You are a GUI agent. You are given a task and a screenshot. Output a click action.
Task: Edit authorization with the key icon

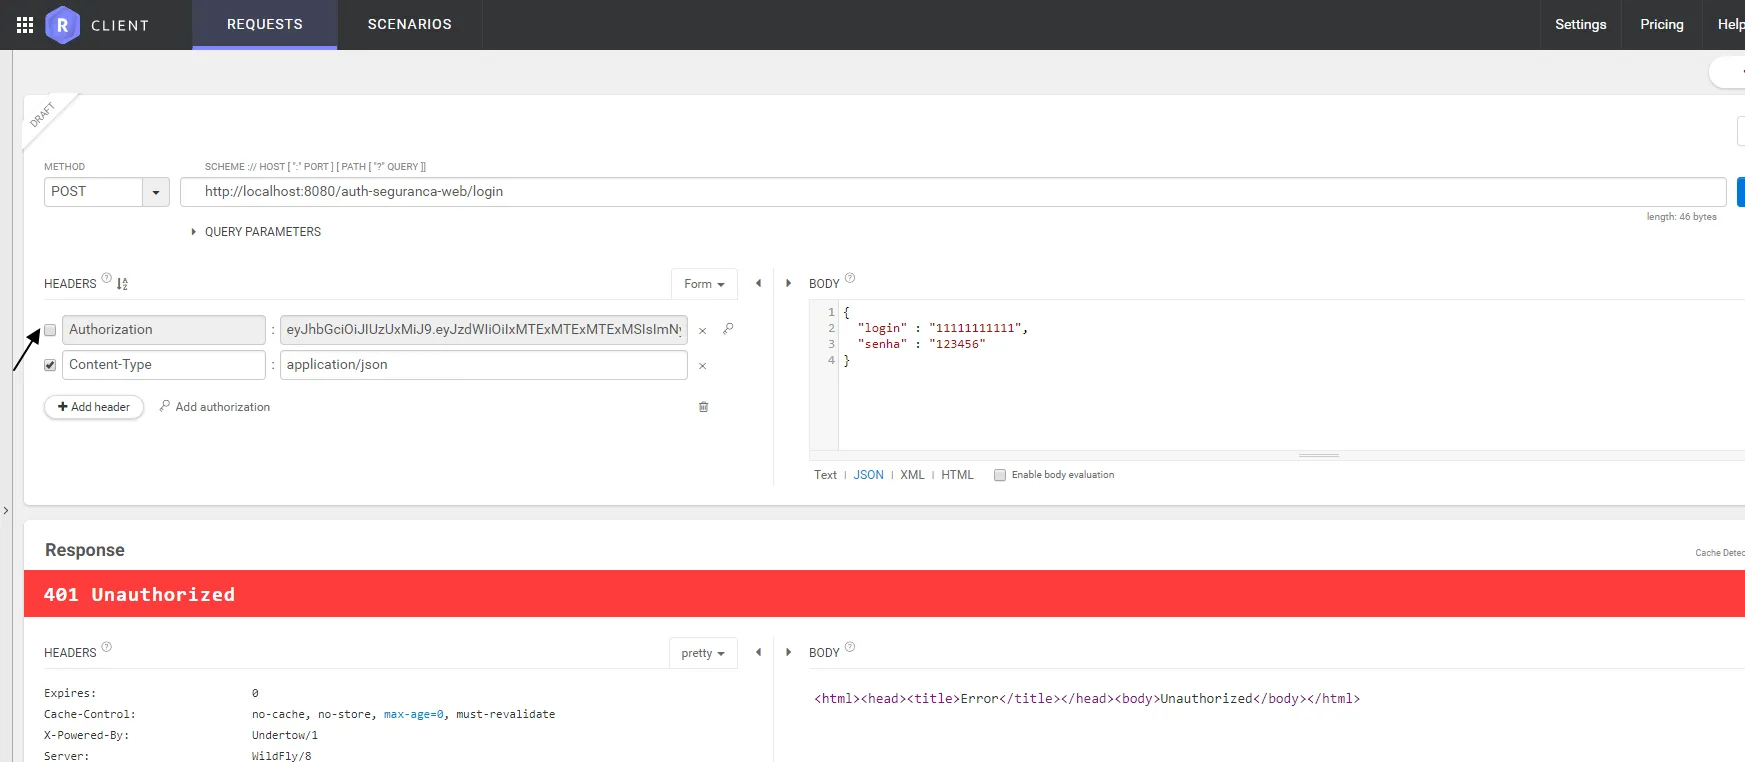pos(728,329)
